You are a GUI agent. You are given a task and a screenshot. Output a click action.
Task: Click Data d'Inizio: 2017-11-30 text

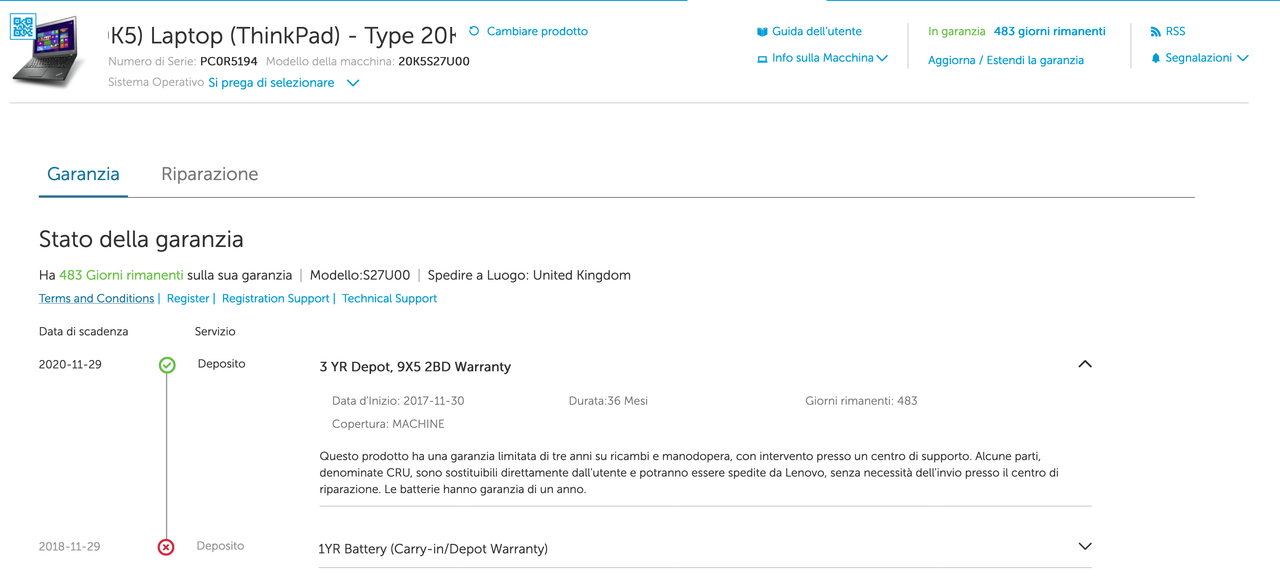click(x=398, y=401)
